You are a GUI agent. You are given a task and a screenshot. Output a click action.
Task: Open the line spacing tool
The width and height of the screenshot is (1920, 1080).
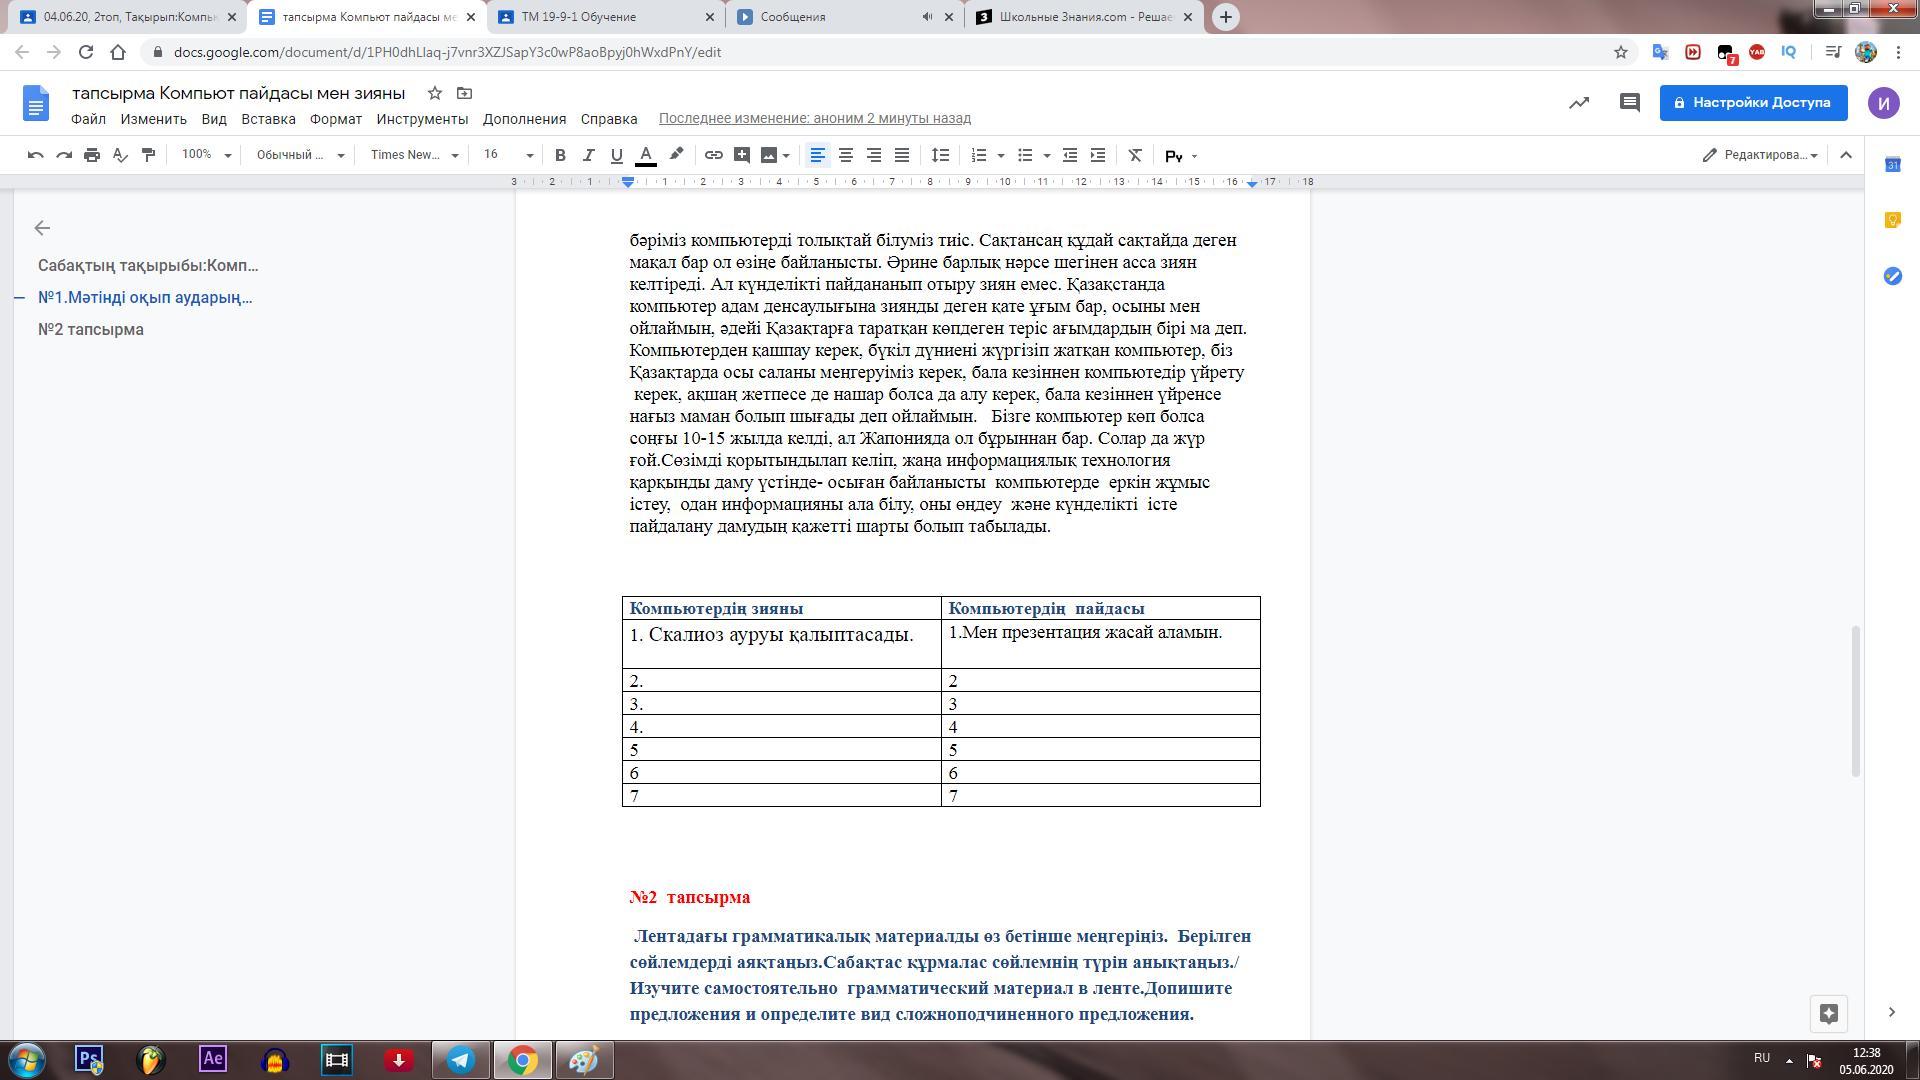(940, 155)
